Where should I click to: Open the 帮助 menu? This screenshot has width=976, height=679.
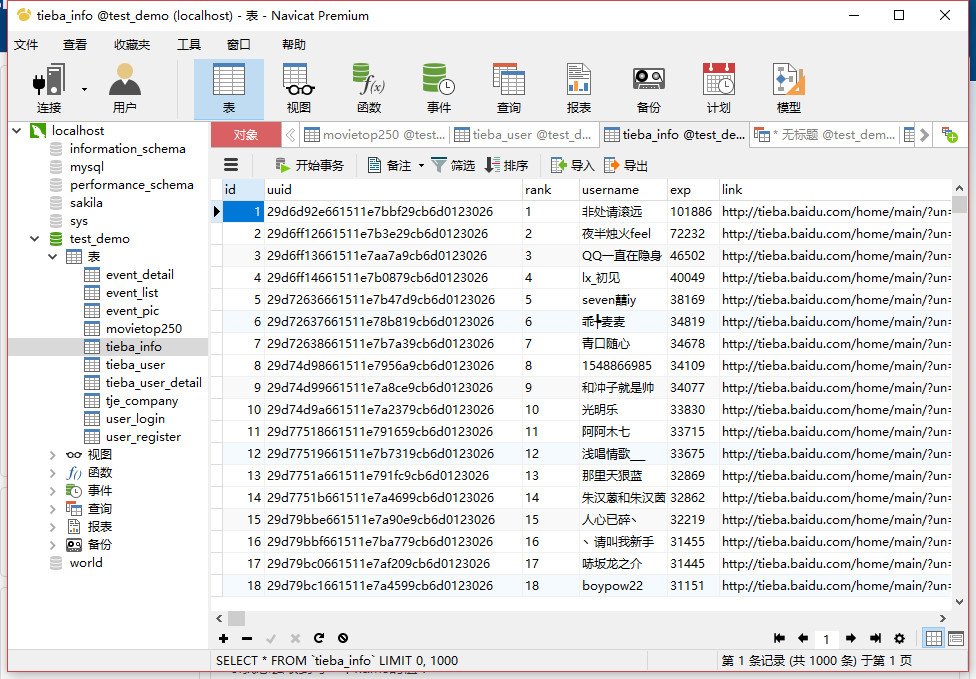pyautogui.click(x=294, y=45)
